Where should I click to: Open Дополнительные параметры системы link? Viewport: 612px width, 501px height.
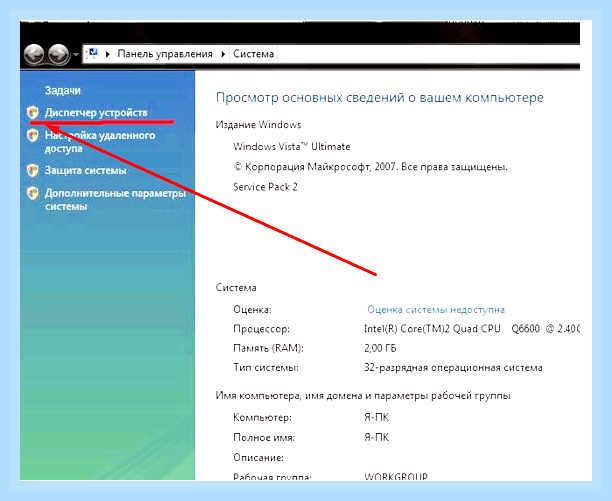click(x=115, y=199)
